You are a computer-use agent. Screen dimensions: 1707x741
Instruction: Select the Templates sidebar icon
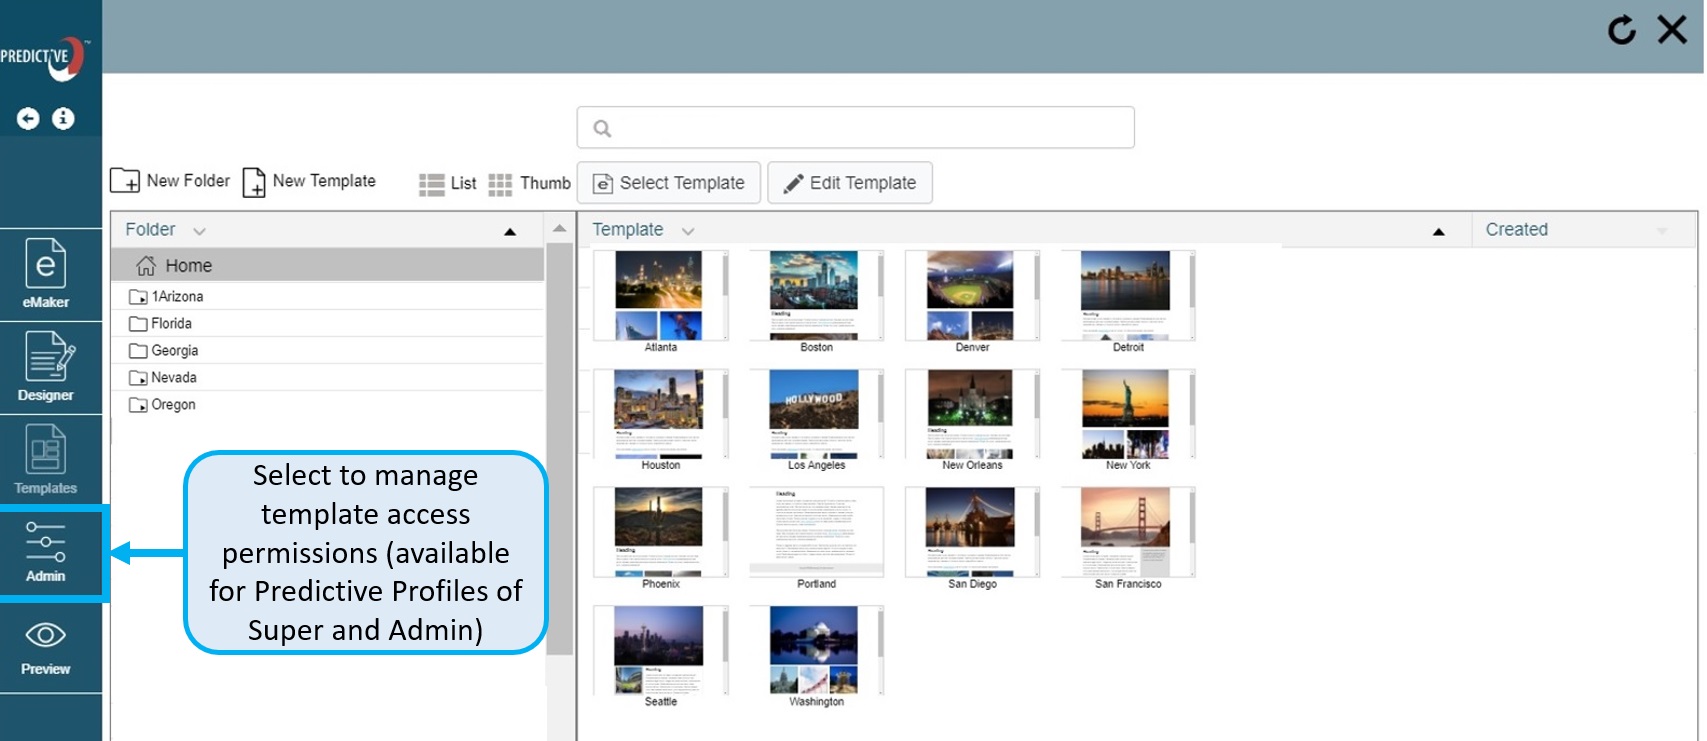(x=46, y=459)
